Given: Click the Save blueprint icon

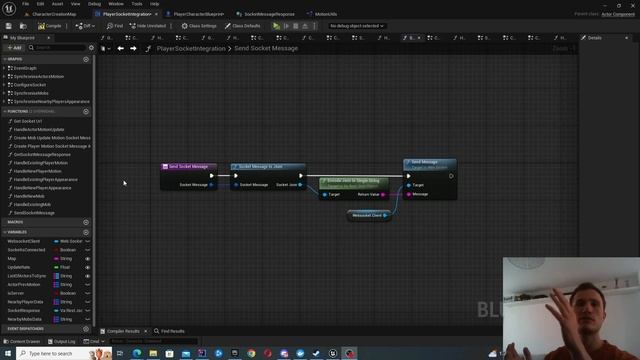Looking at the screenshot, I should pyautogui.click(x=9, y=26).
